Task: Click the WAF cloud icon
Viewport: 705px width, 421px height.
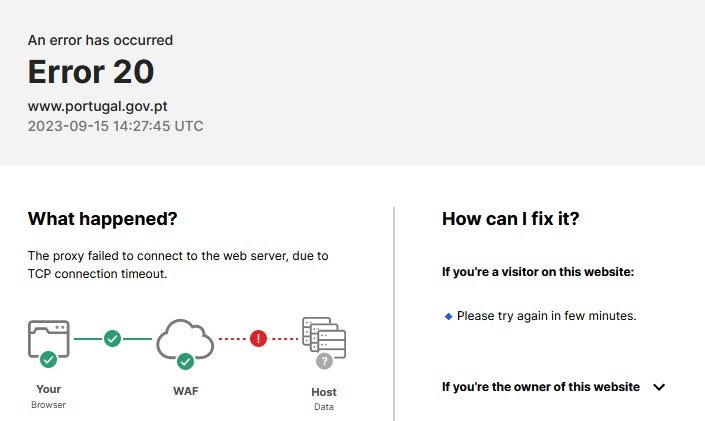Action: coord(185,338)
